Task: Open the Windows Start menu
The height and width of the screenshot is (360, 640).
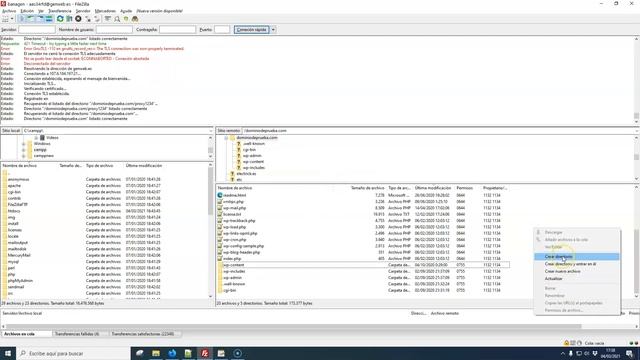Action: pos(8,353)
